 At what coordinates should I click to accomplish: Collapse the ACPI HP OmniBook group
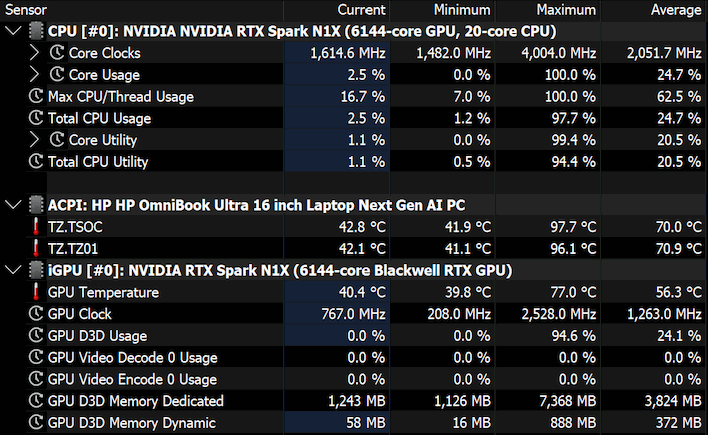click(x=13, y=205)
